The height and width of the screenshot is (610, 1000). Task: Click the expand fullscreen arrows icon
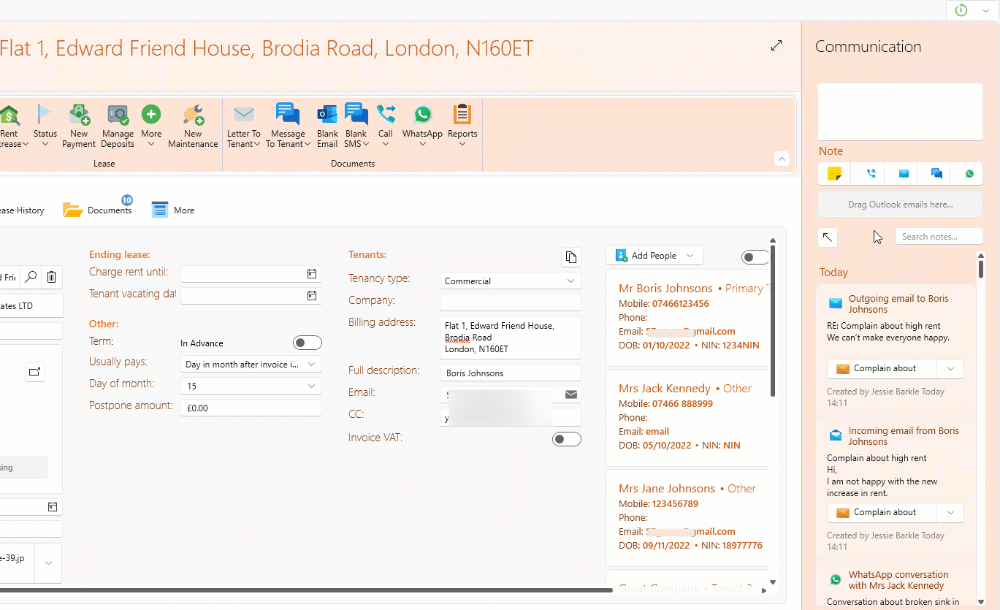pos(776,46)
